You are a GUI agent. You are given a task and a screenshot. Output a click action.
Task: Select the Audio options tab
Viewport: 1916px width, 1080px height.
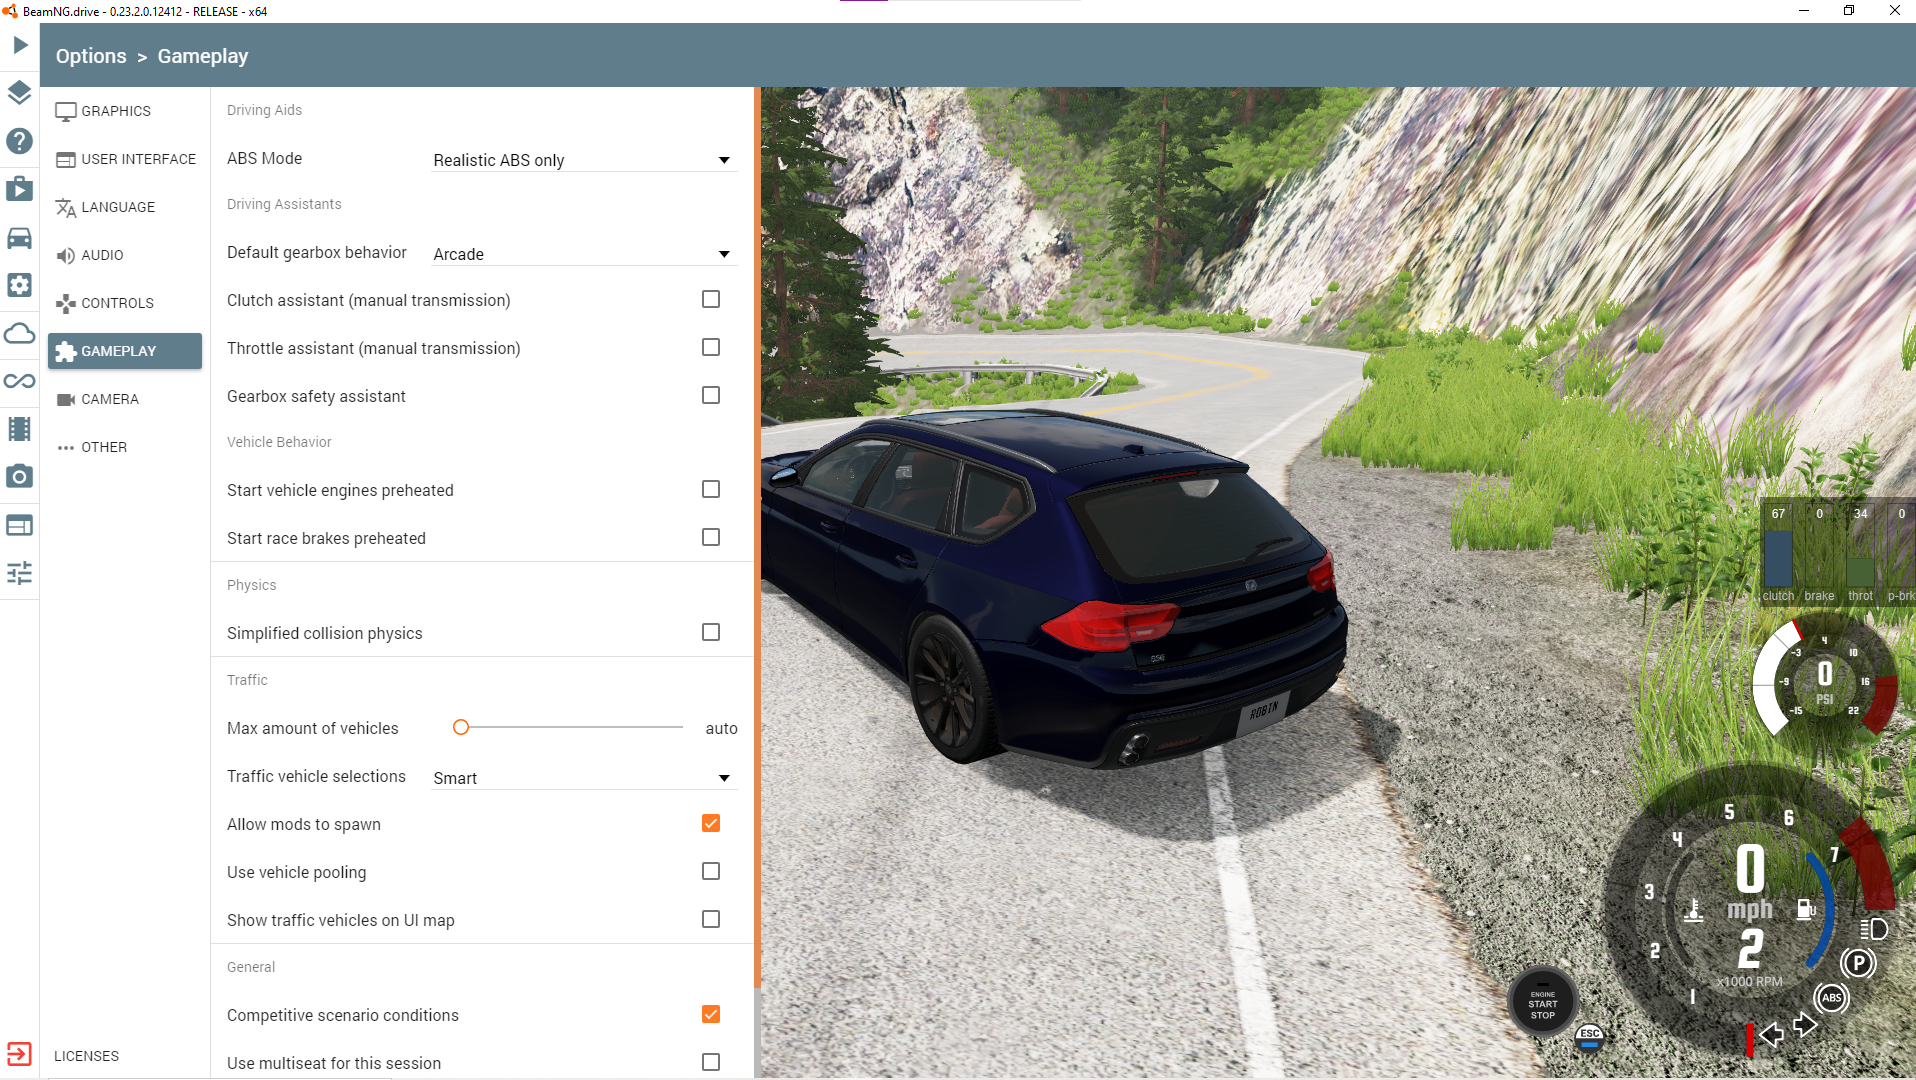tap(125, 255)
